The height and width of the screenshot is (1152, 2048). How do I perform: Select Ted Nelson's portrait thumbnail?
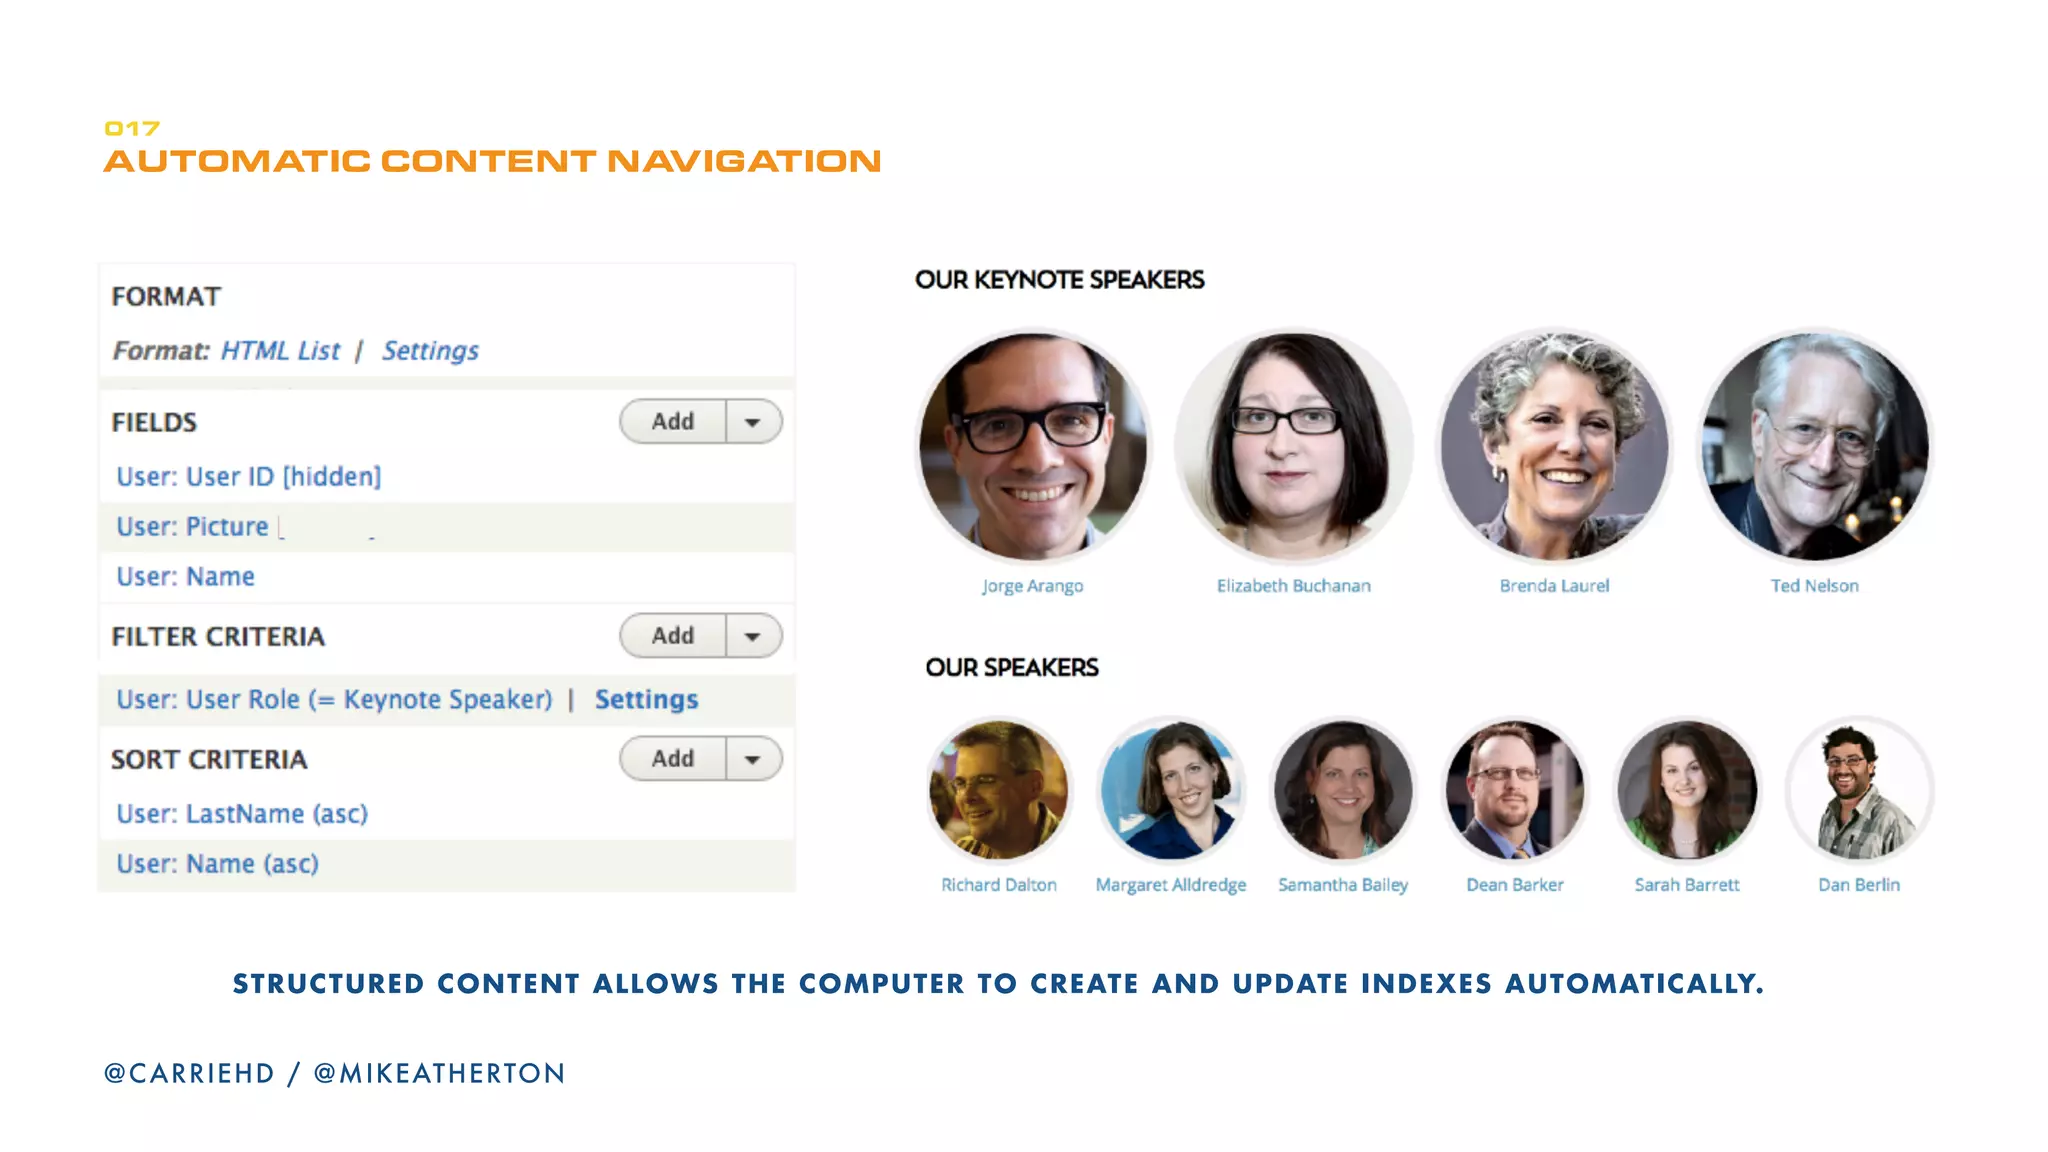pyautogui.click(x=1815, y=446)
